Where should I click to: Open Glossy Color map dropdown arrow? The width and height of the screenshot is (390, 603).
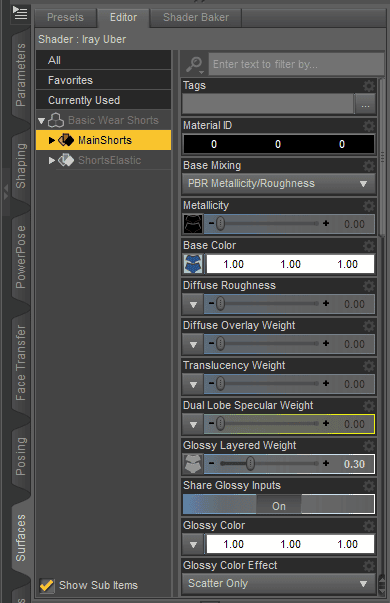[193, 545]
